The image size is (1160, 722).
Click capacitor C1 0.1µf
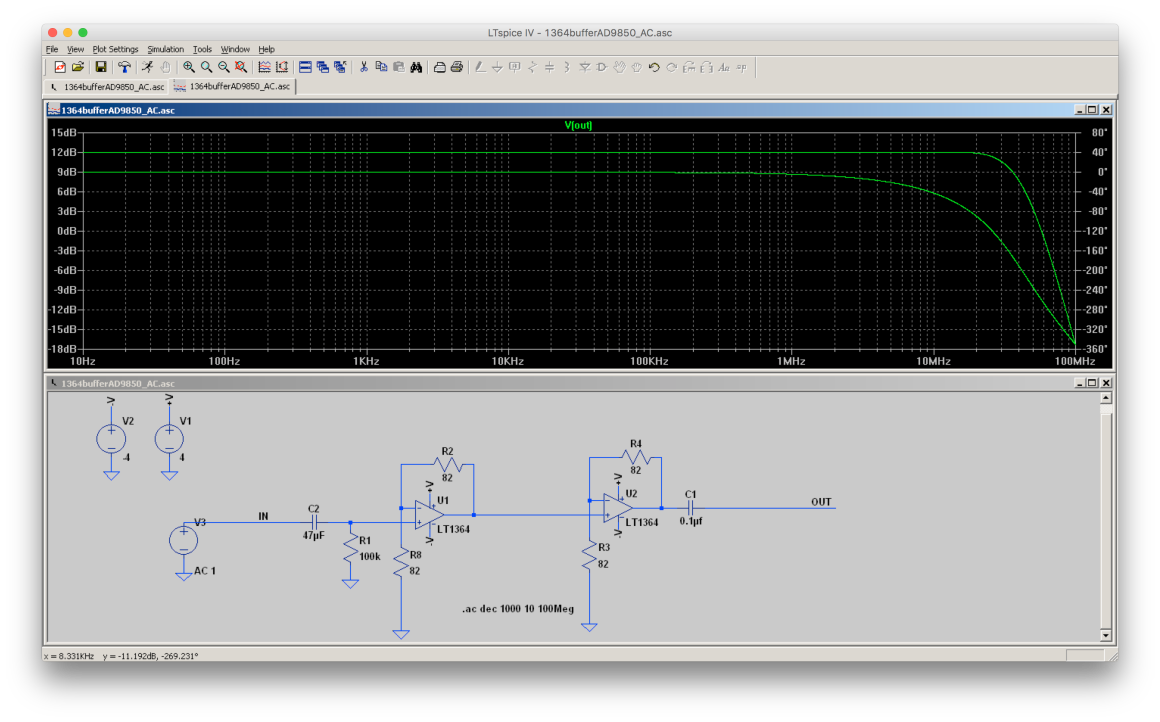pos(690,508)
